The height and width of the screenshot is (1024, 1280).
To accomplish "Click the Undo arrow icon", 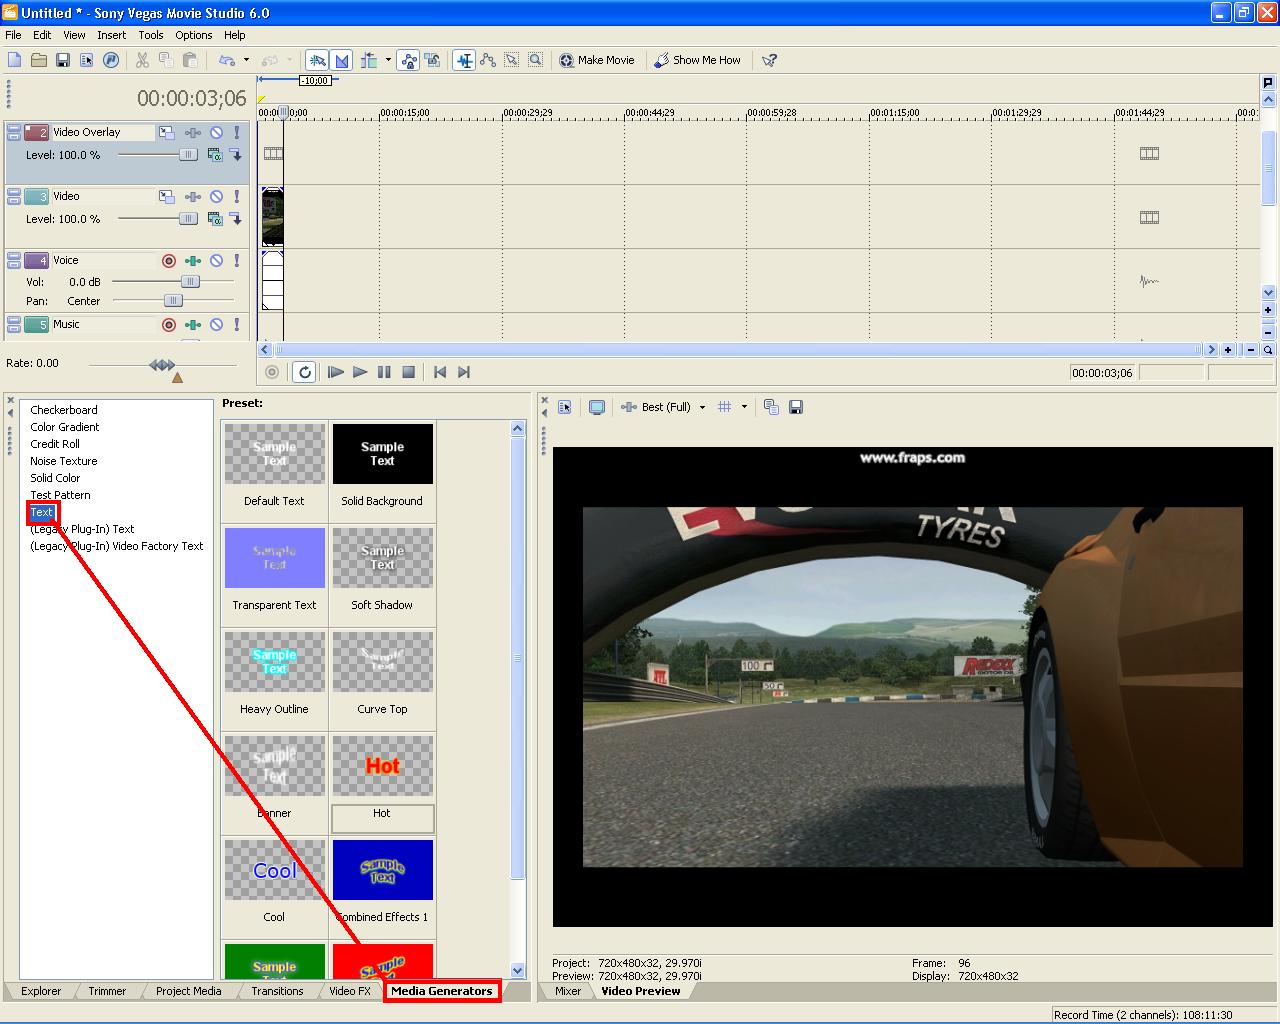I will pos(227,60).
